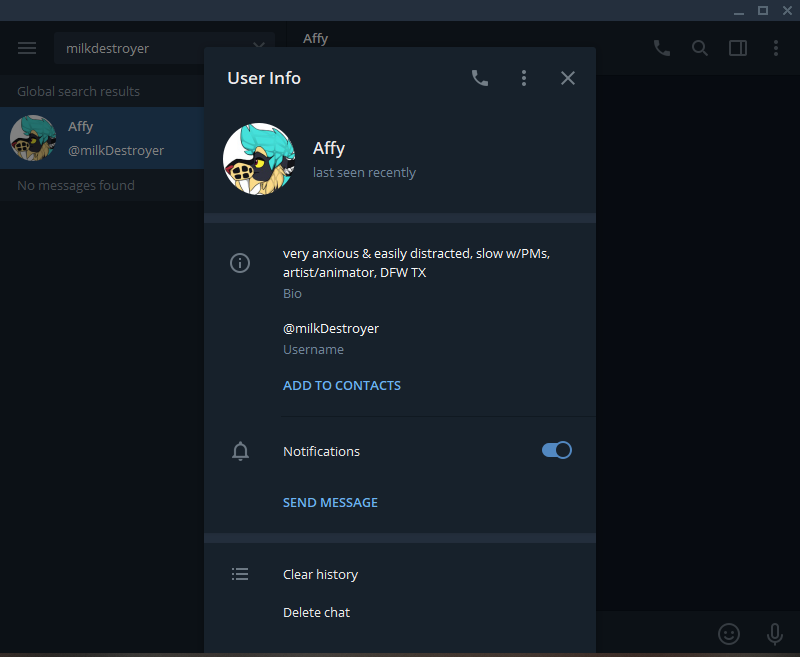This screenshot has height=657, width=800.
Task: Click last seen recently status text
Action: coord(364,172)
